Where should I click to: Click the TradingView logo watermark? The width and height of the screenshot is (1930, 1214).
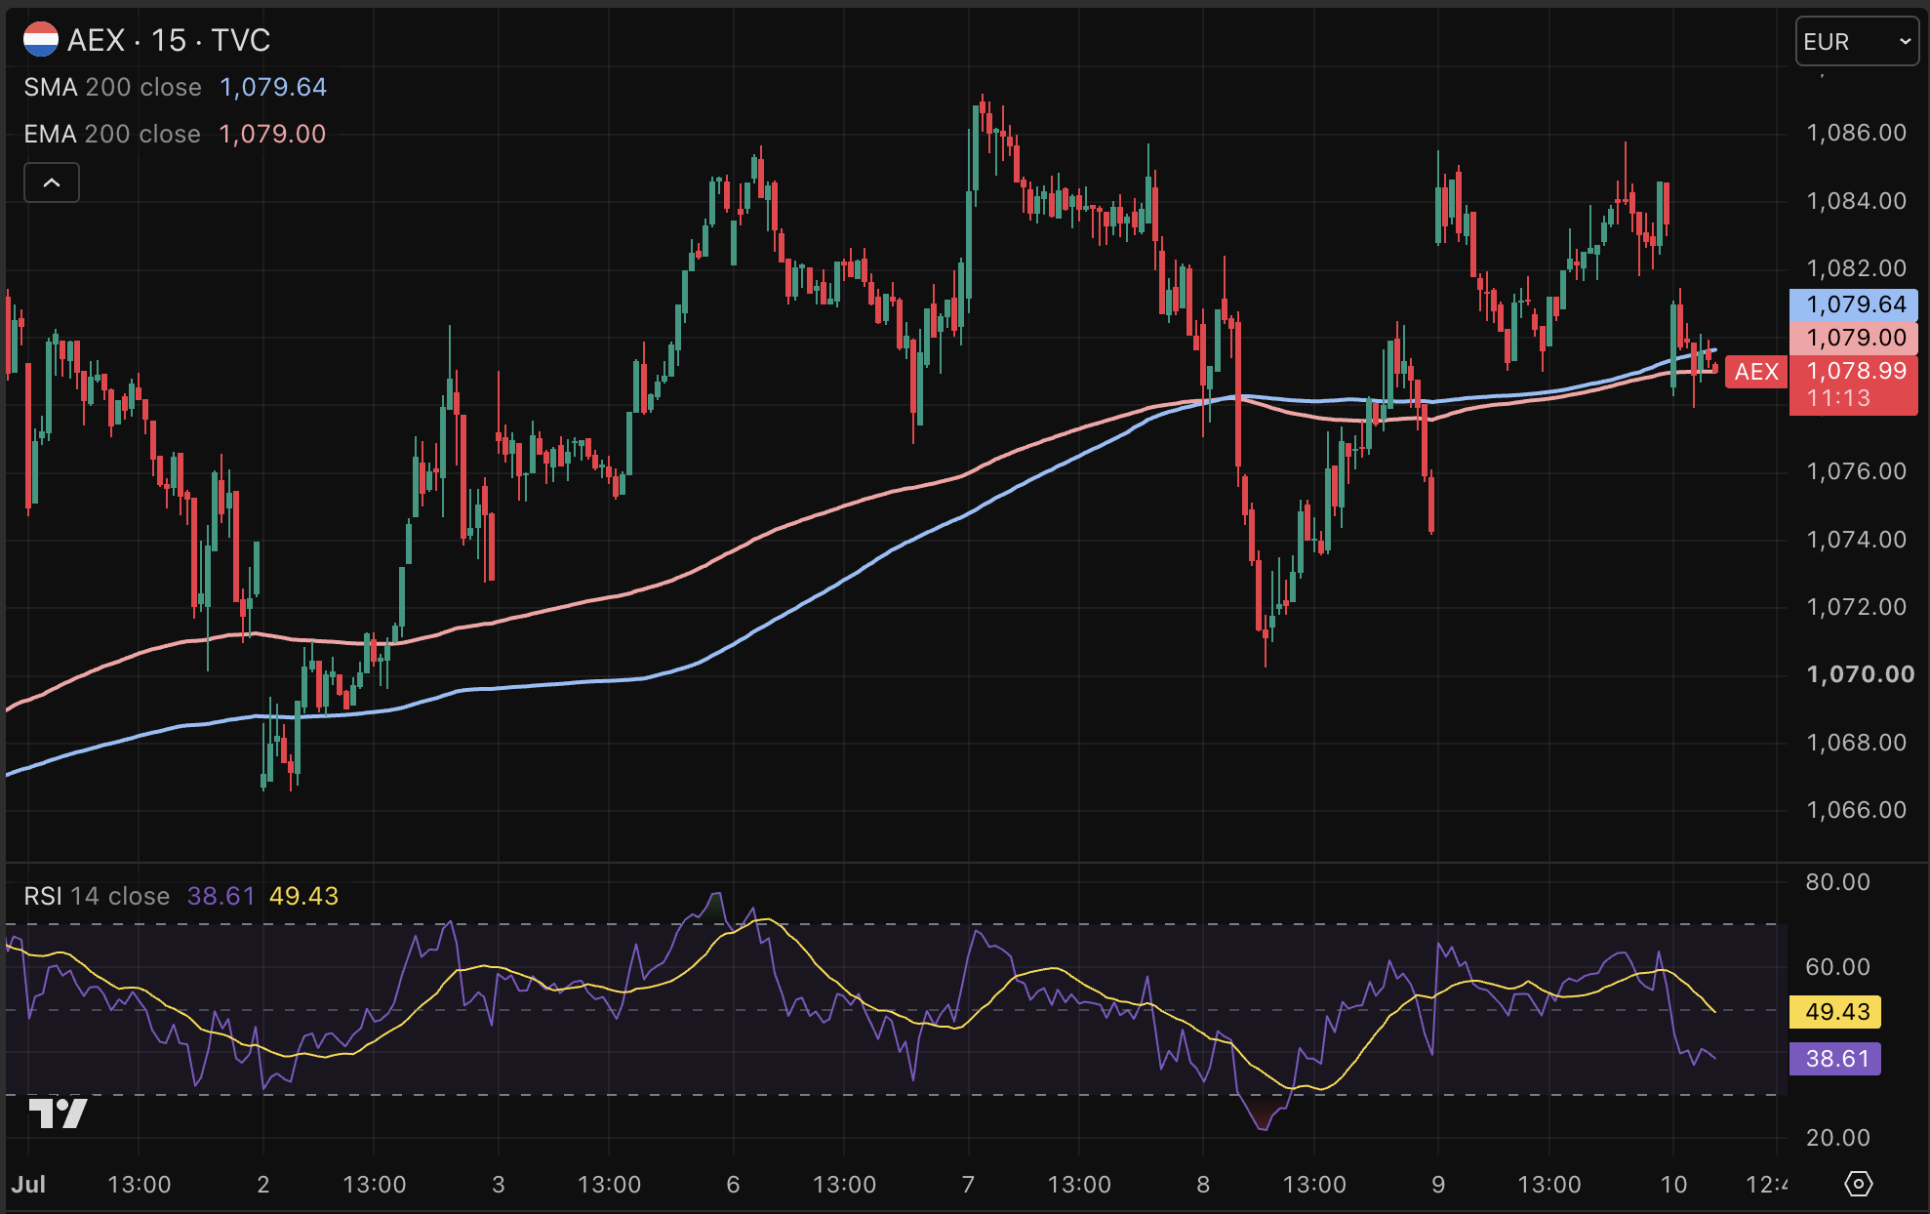[x=58, y=1113]
